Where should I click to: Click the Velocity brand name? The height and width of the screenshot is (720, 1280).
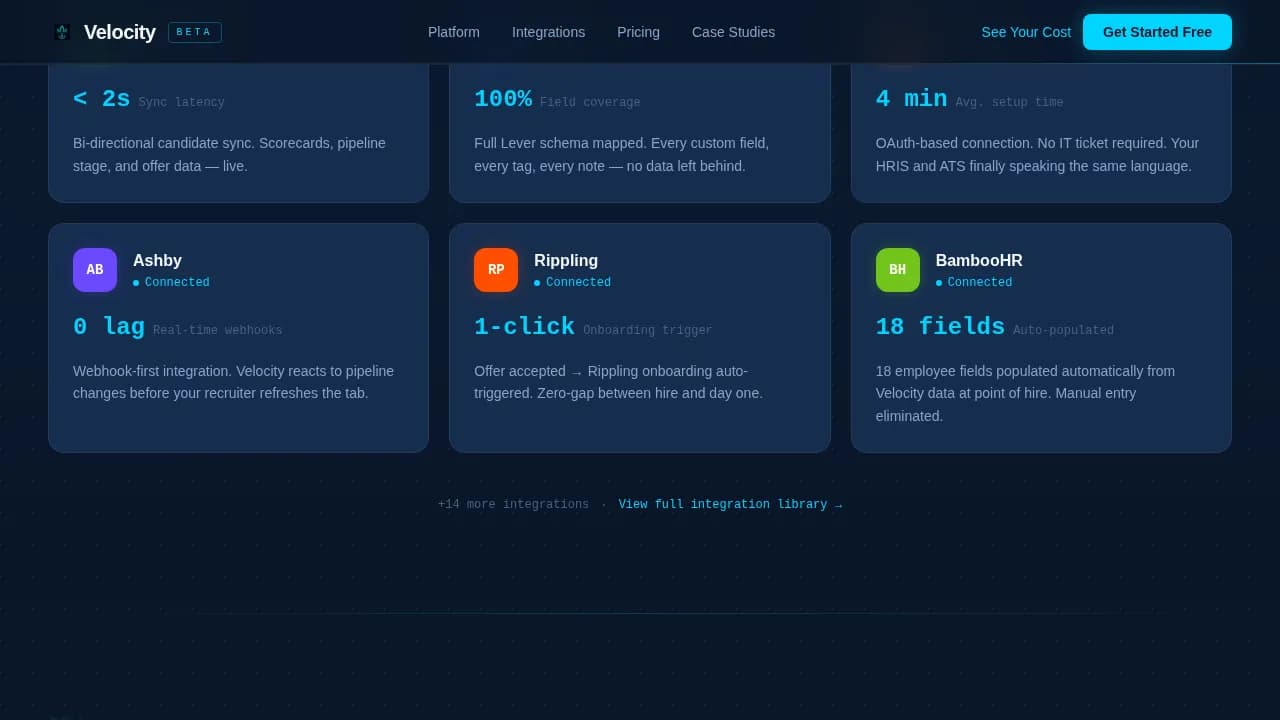(x=120, y=32)
